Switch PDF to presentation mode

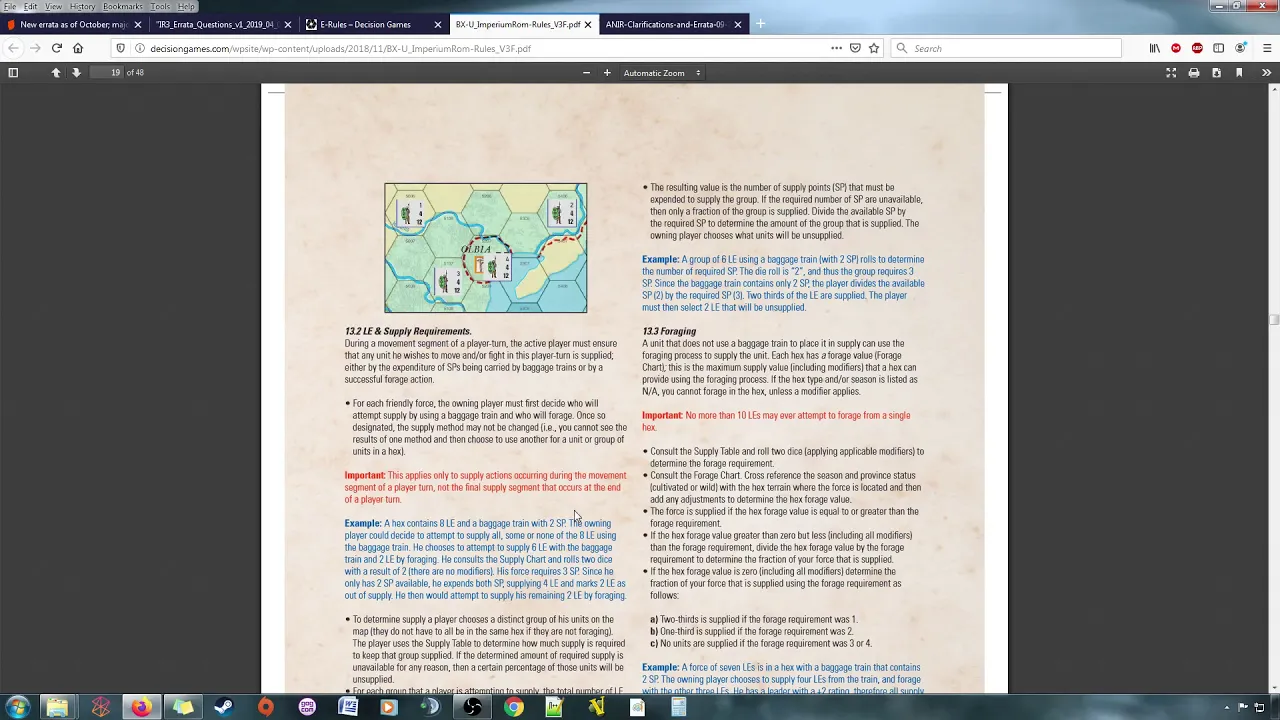coord(1171,72)
